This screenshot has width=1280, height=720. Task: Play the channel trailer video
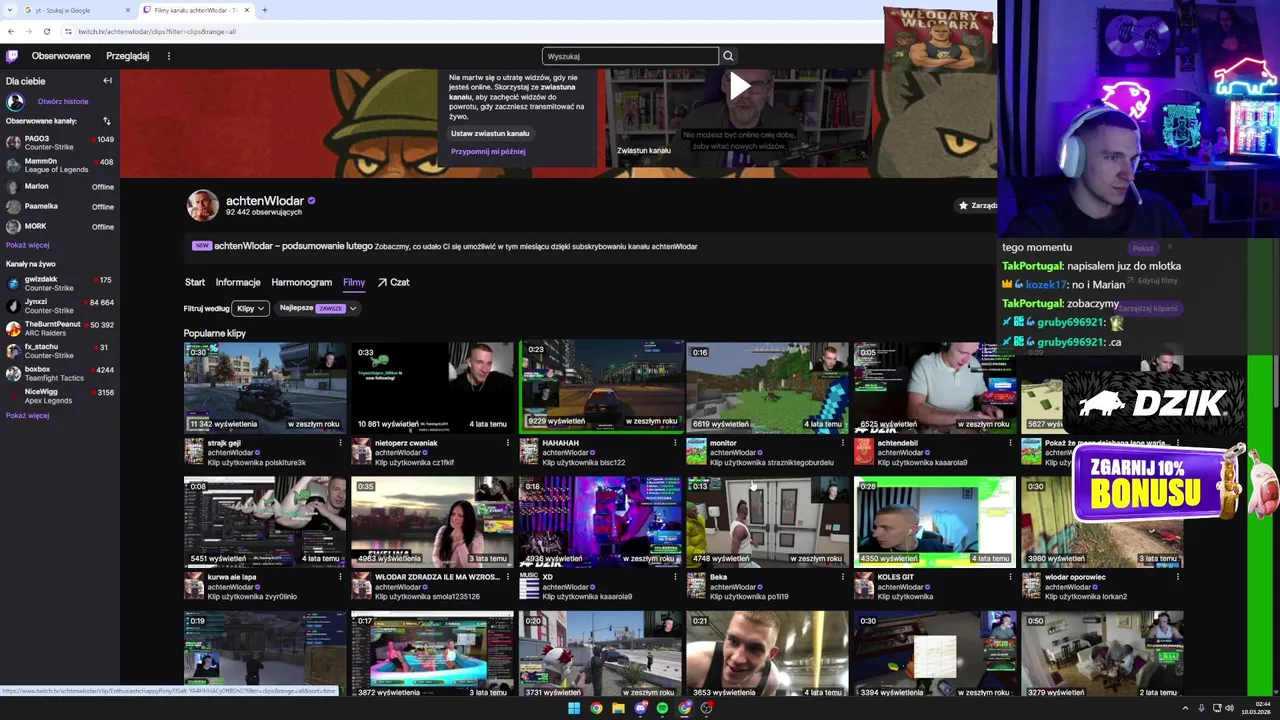(739, 86)
